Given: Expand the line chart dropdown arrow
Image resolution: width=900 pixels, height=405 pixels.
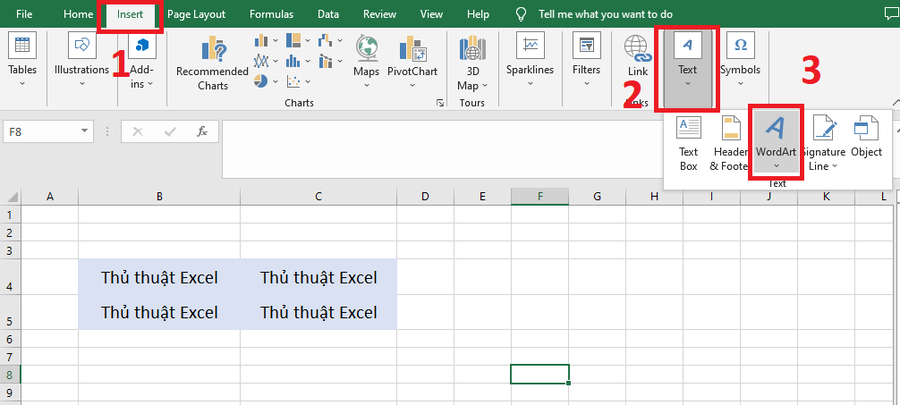Looking at the screenshot, I should click(276, 61).
